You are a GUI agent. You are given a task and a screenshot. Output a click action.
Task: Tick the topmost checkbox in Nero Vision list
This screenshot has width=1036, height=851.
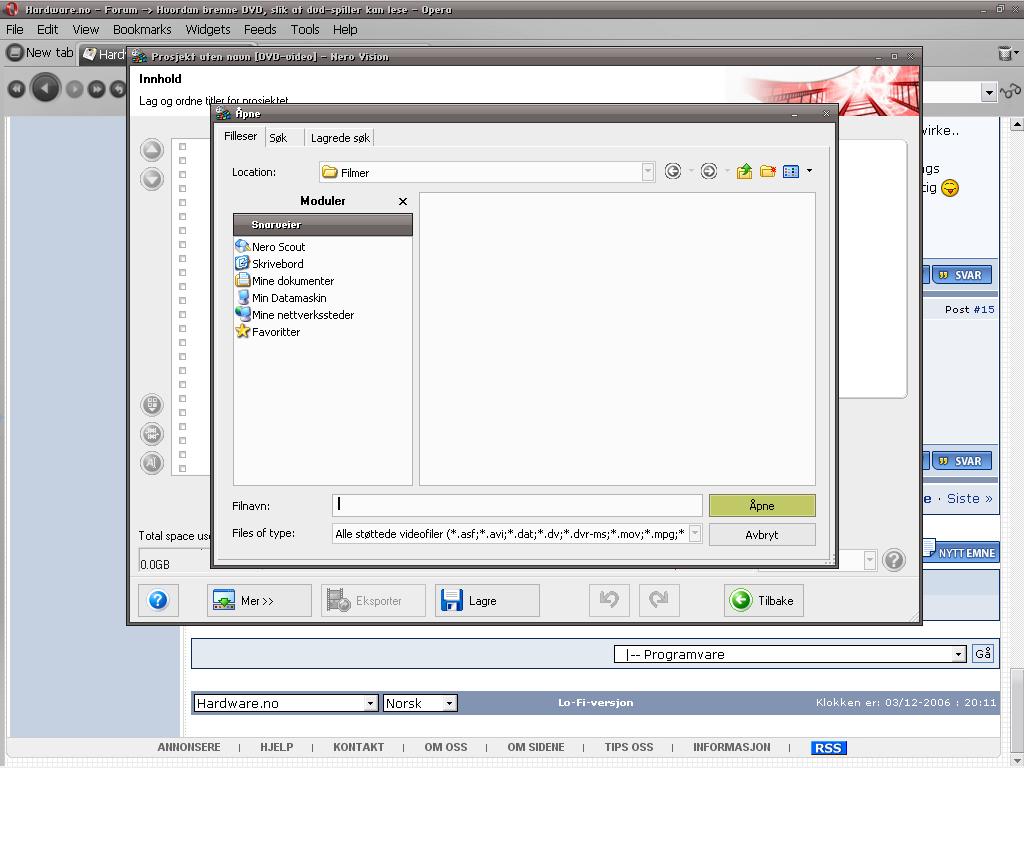pos(182,147)
